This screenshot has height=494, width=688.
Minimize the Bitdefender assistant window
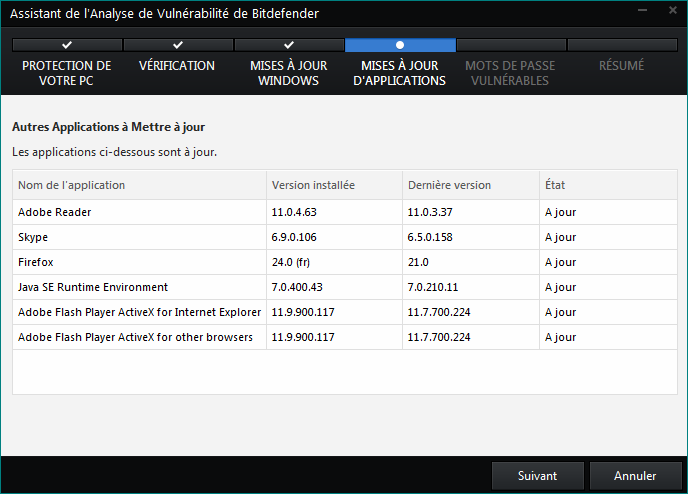642,10
